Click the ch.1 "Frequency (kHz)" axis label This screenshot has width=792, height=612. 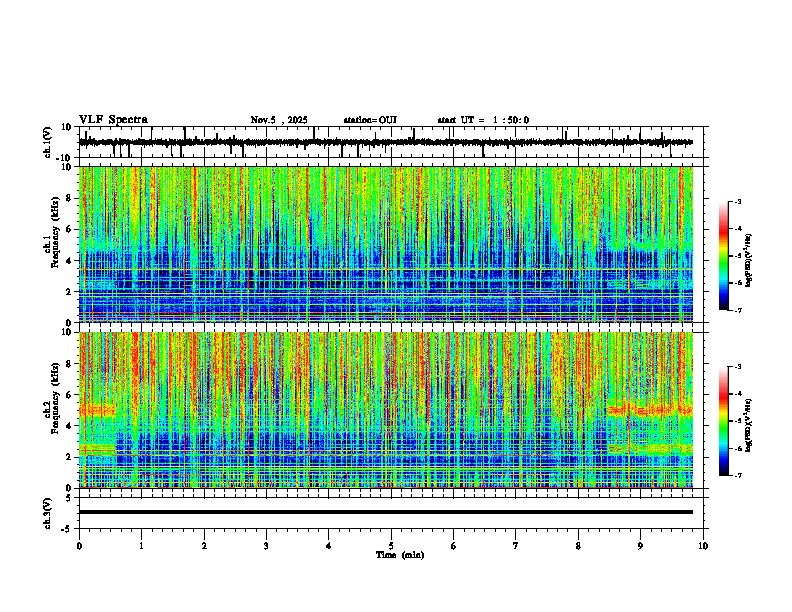click(x=56, y=232)
